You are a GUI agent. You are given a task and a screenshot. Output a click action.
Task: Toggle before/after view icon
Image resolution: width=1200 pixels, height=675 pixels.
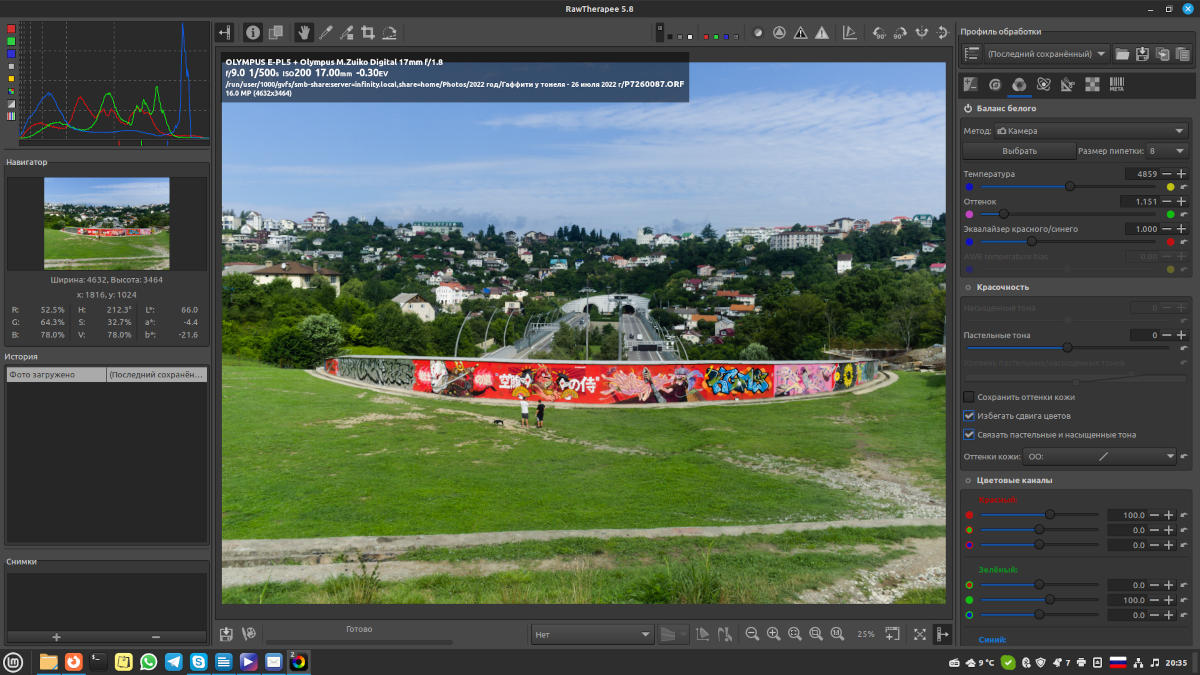click(275, 32)
